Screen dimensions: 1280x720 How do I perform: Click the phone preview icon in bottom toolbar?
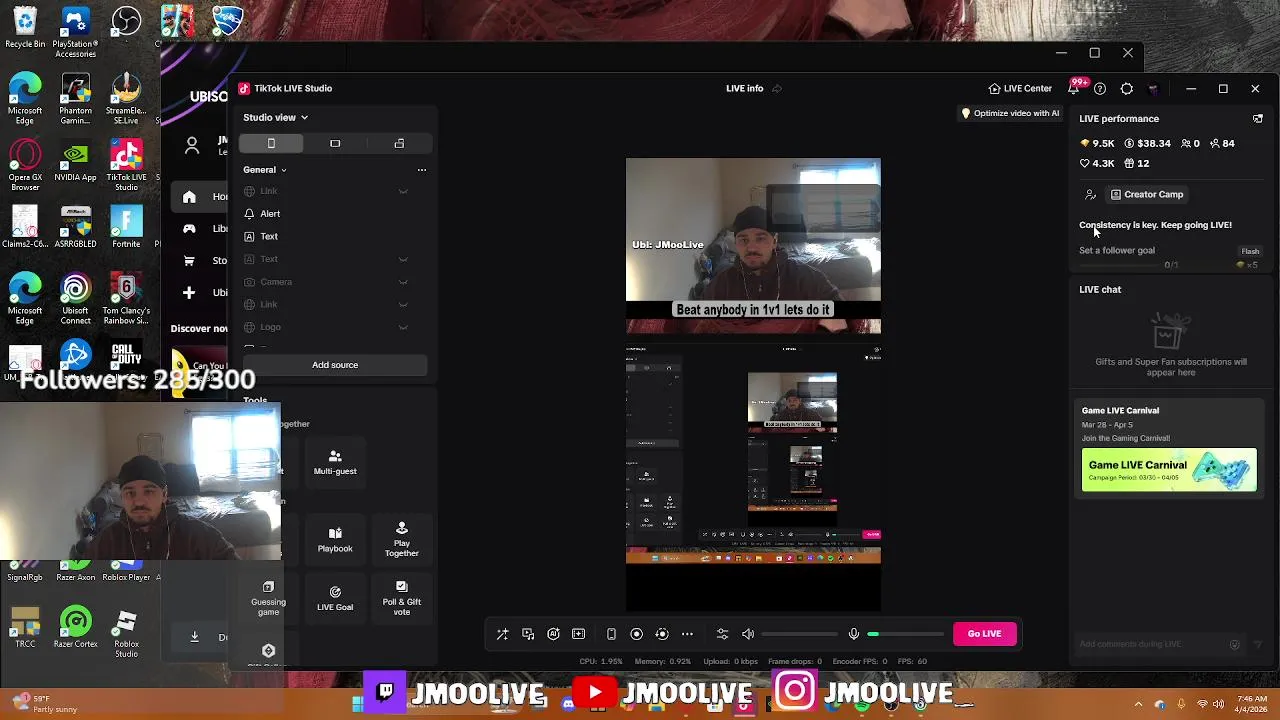click(x=611, y=634)
